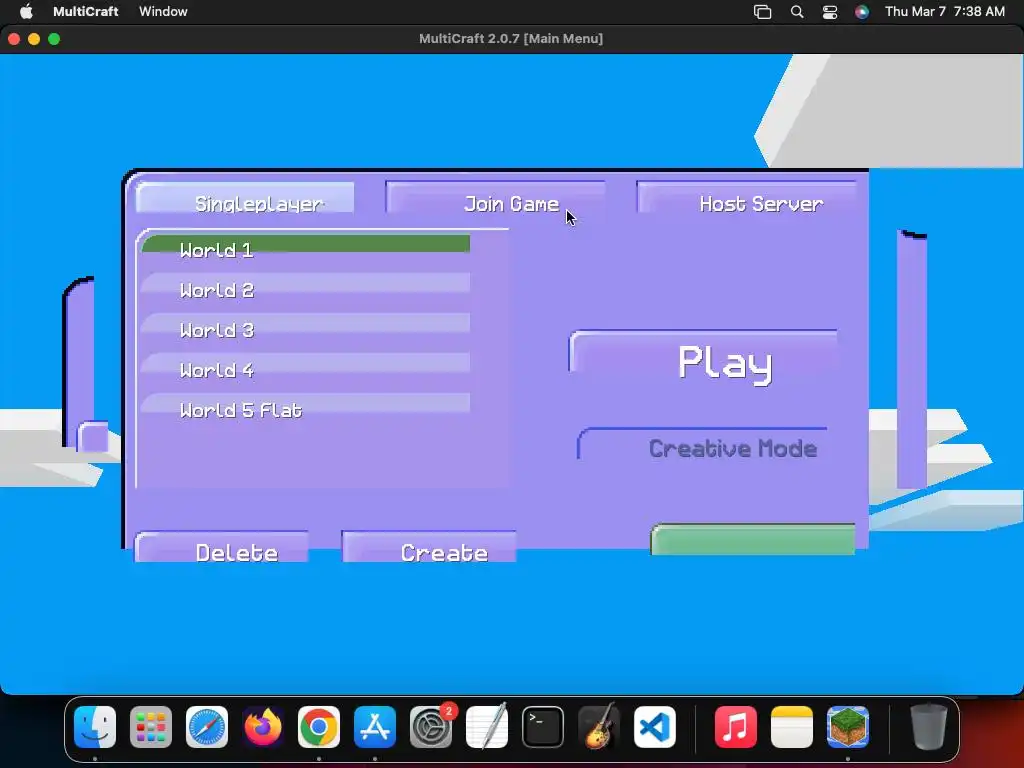Open System Settings from the Dock
Image resolution: width=1024 pixels, height=768 pixels.
[431, 727]
